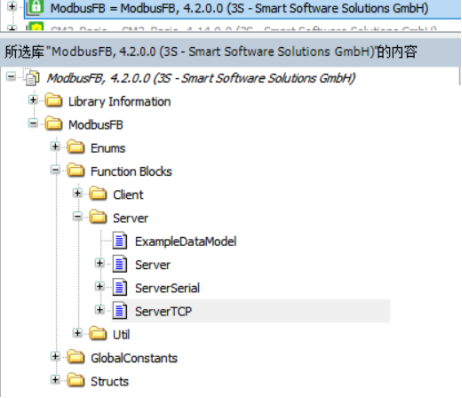Expand the Server function block node

click(99, 263)
